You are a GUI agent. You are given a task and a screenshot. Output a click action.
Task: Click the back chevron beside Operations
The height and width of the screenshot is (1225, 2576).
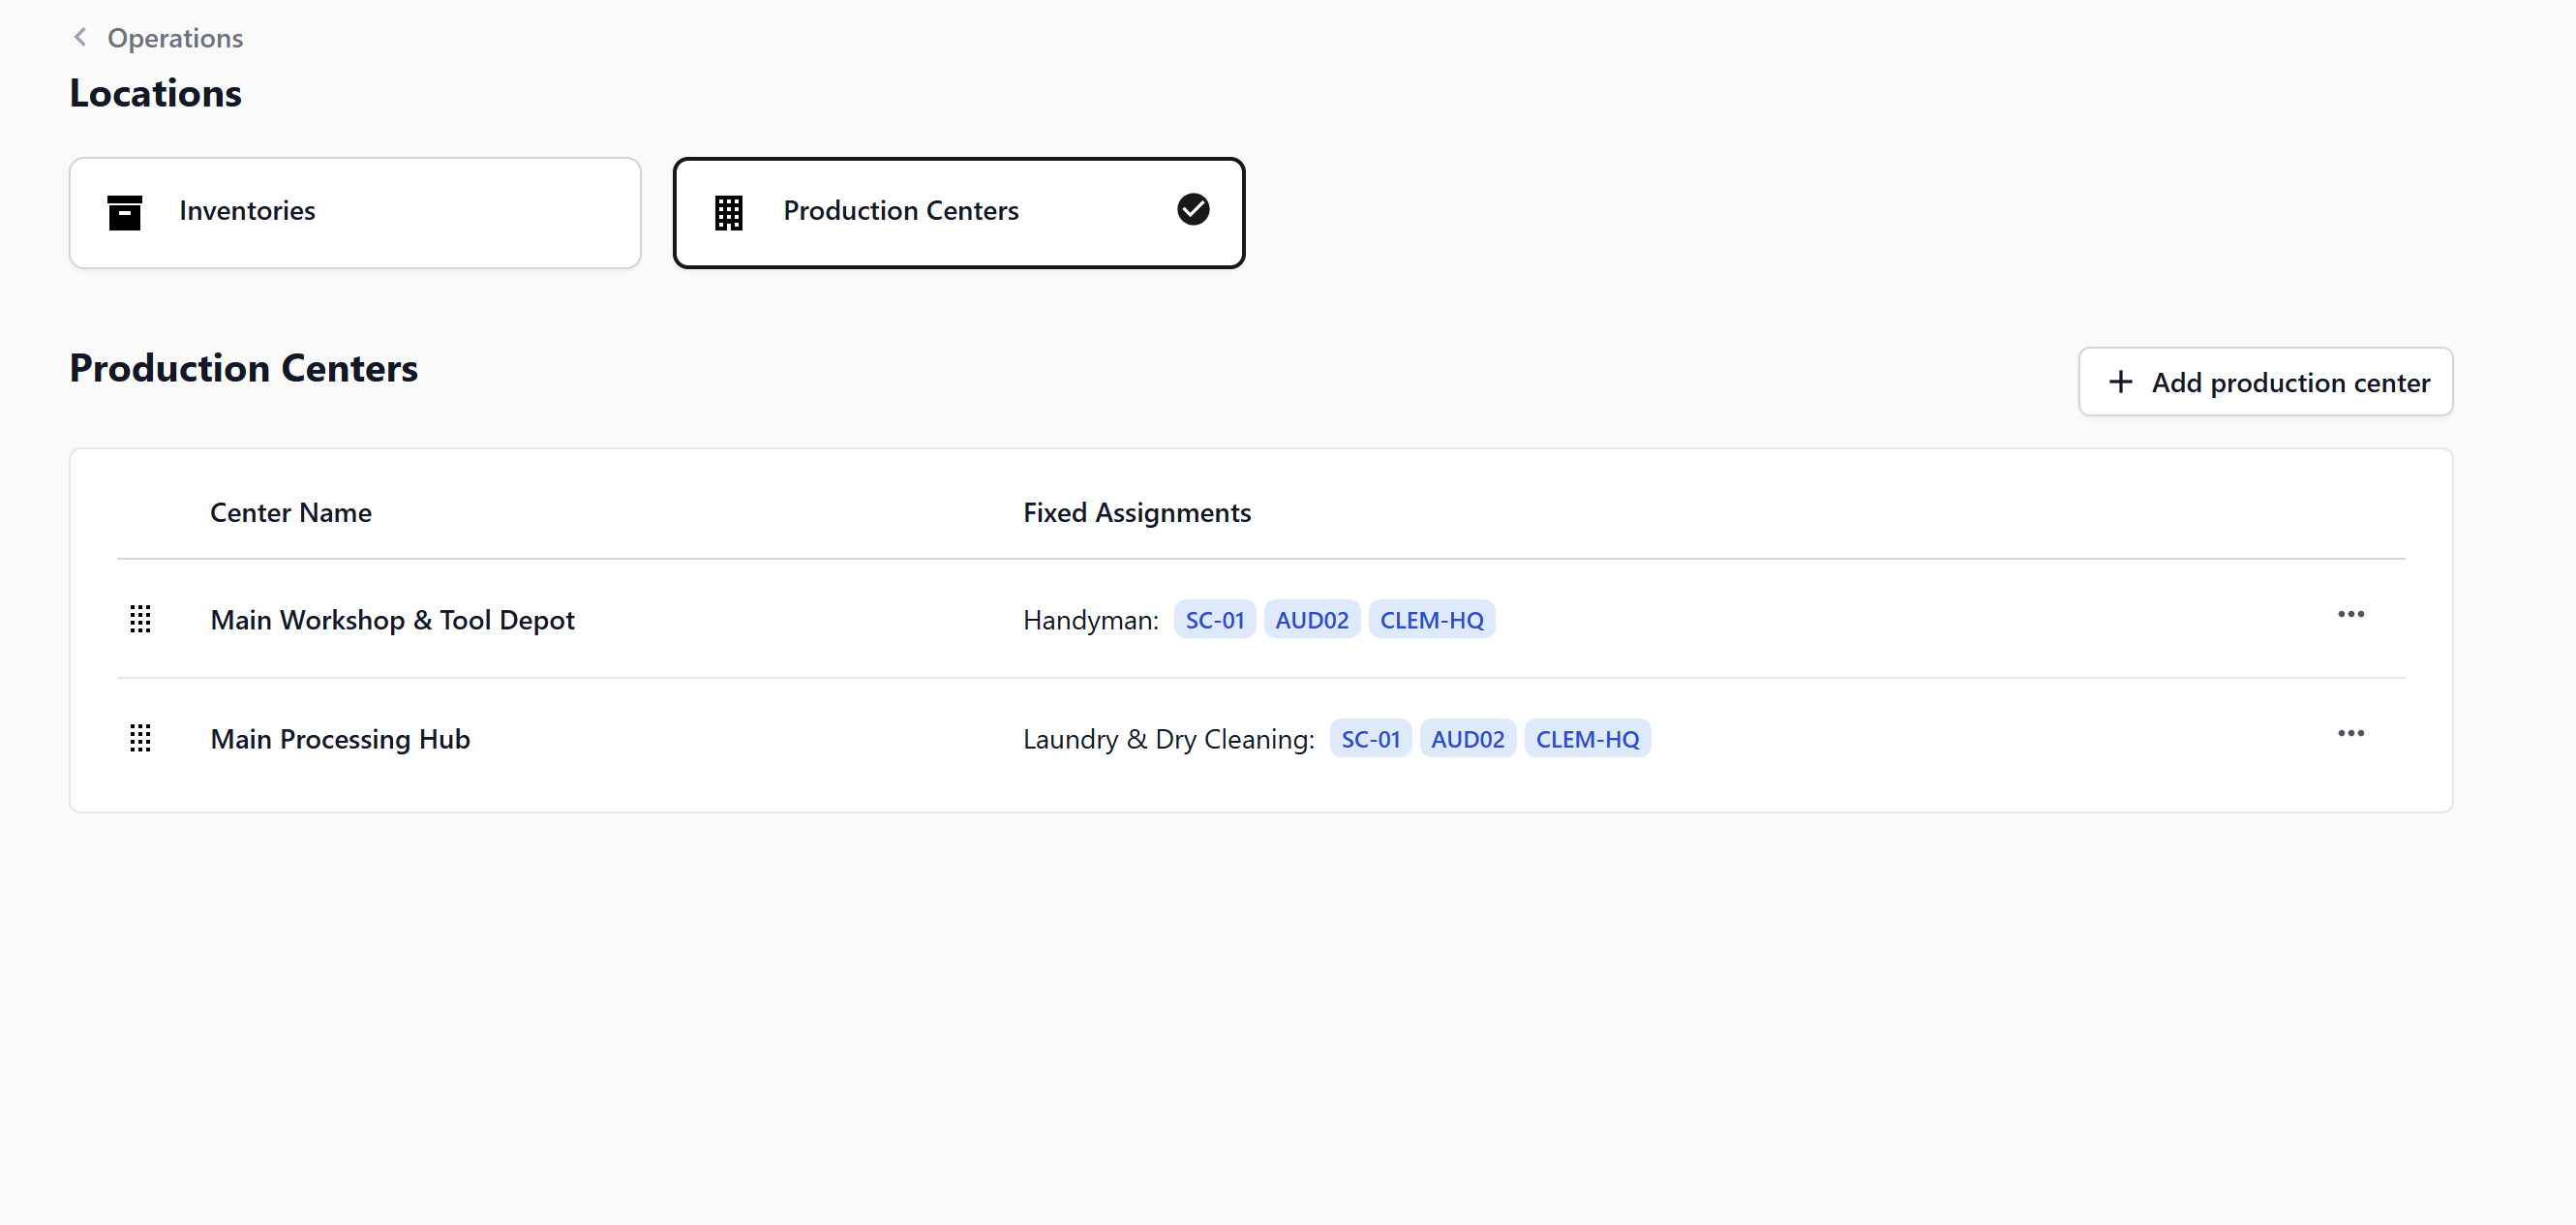[80, 37]
